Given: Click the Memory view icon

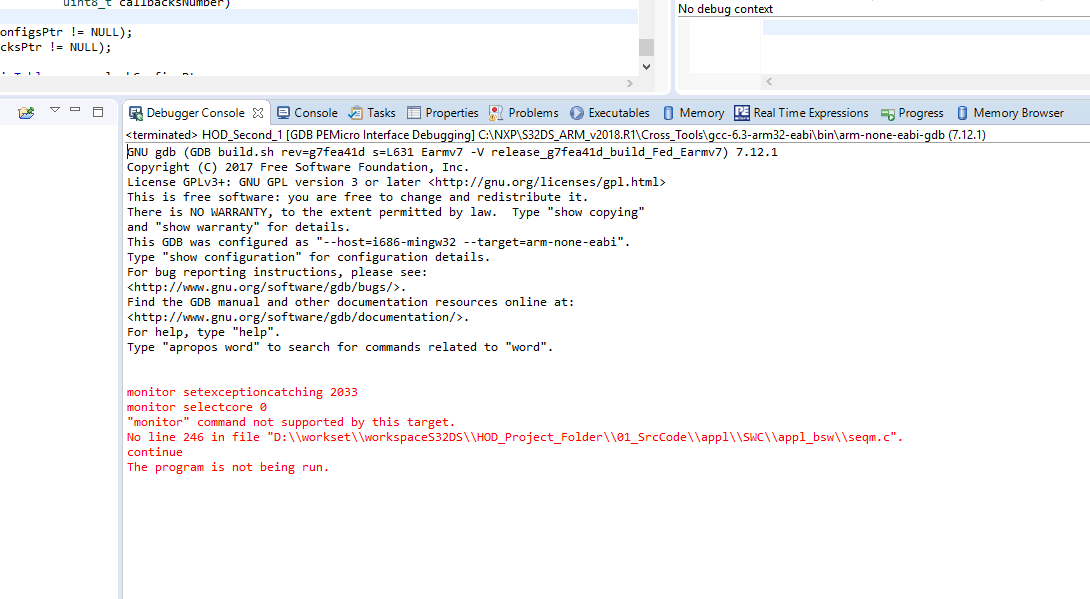Looking at the screenshot, I should 667,112.
